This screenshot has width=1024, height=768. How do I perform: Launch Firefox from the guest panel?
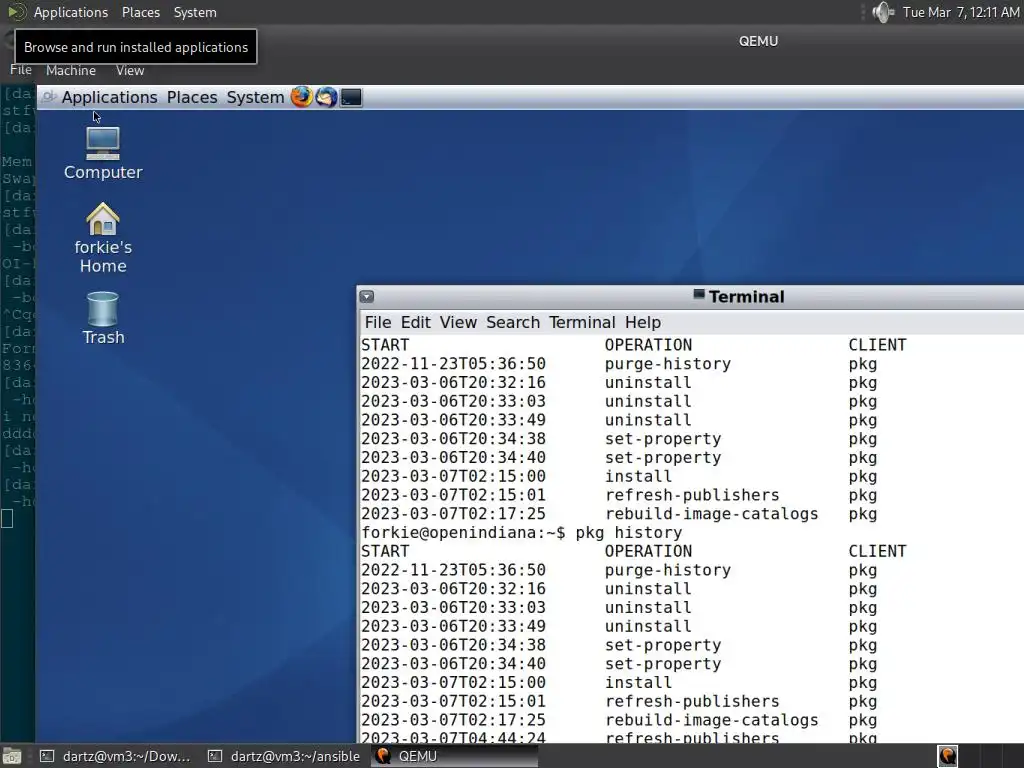pos(302,97)
